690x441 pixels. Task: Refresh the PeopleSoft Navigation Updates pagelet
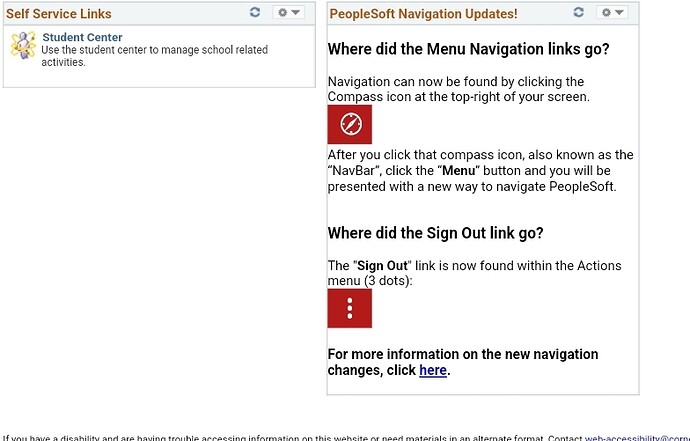click(x=579, y=12)
